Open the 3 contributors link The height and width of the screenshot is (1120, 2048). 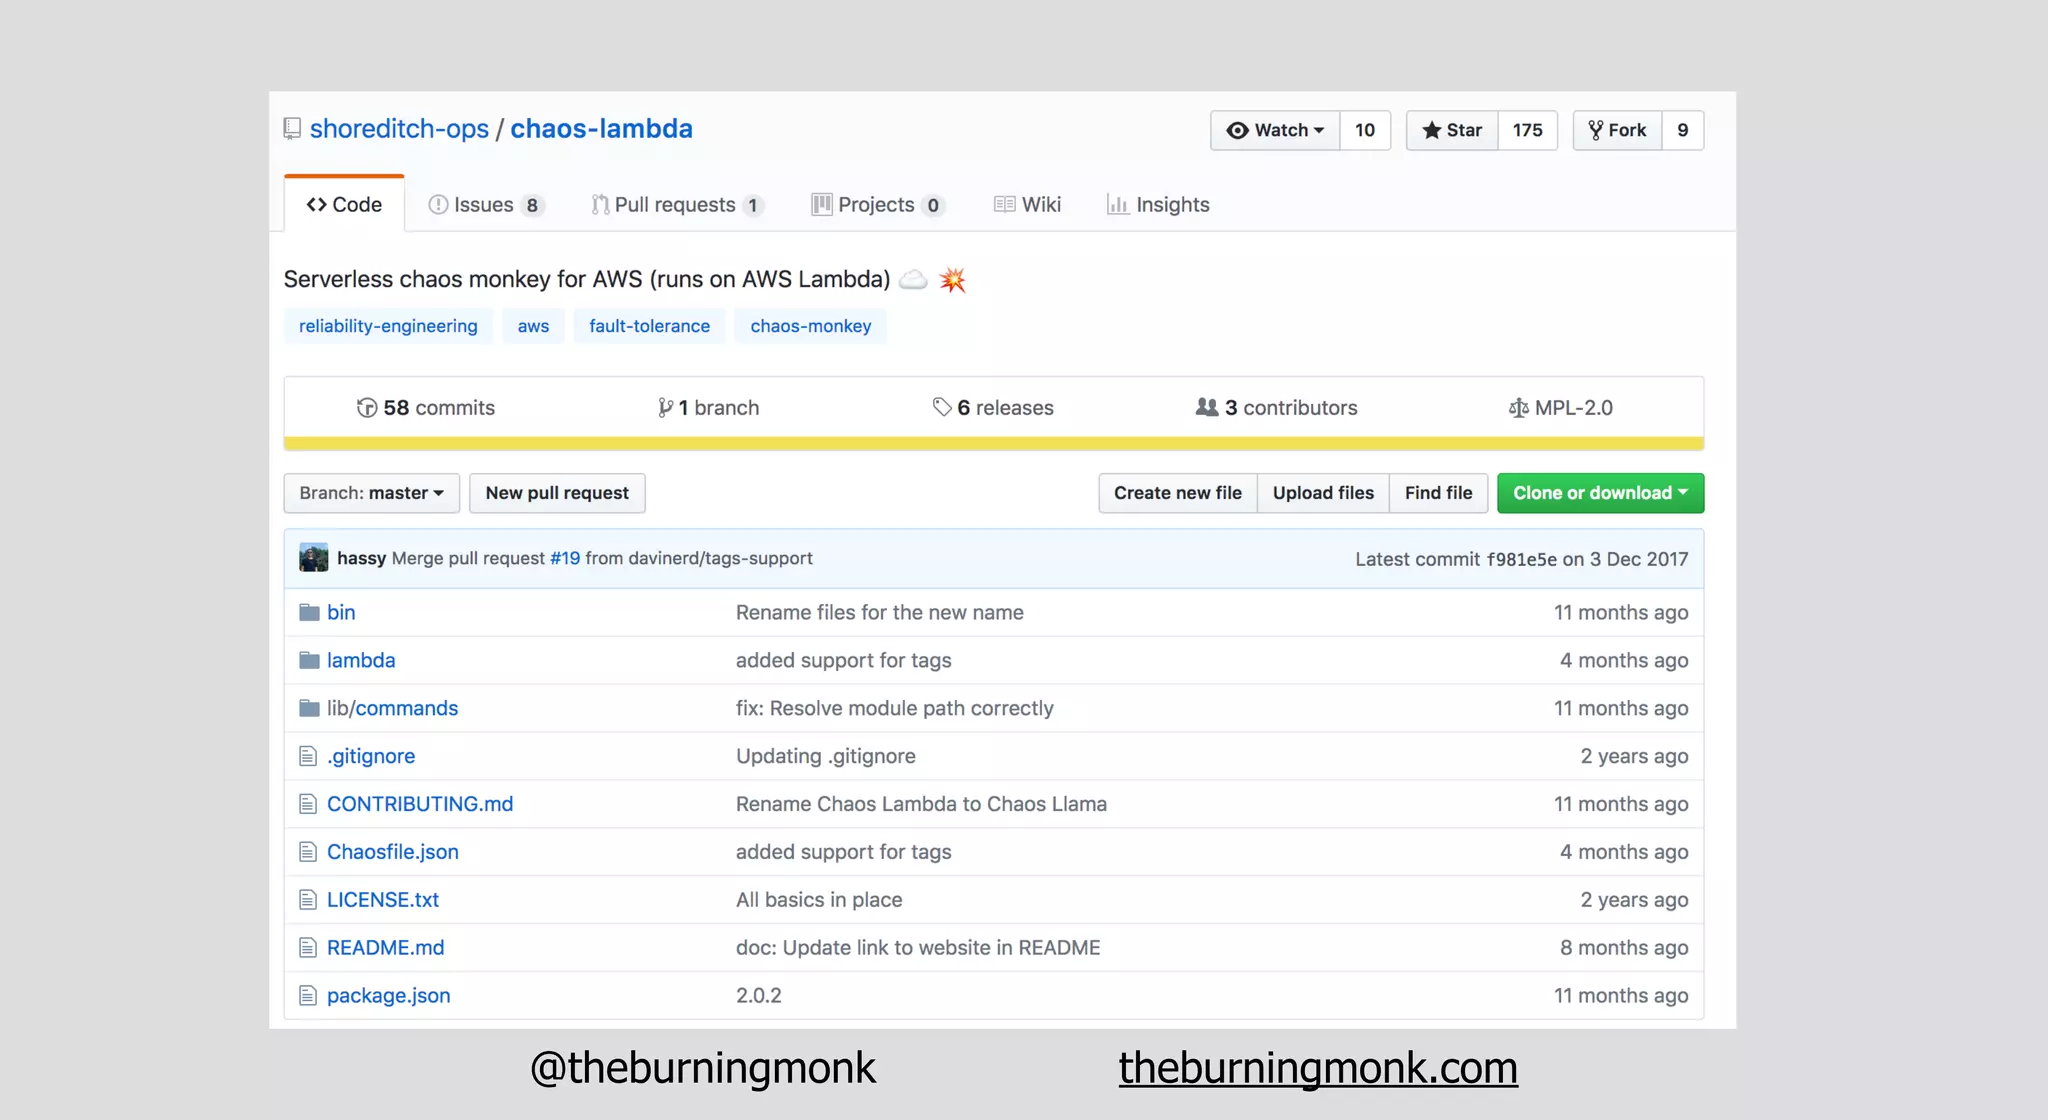(1277, 408)
